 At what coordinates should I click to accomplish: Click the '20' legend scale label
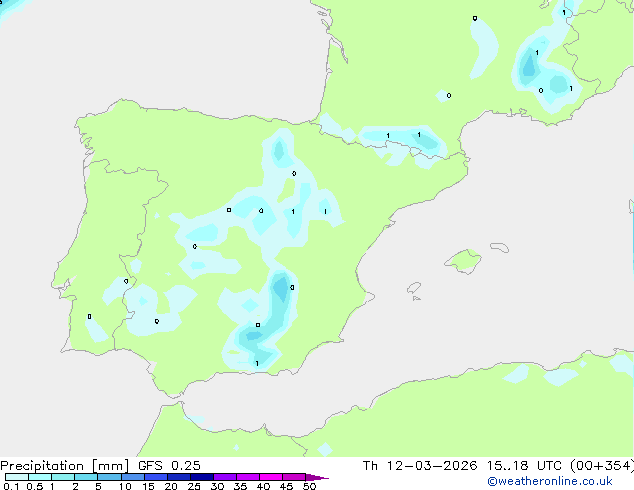tap(171, 486)
